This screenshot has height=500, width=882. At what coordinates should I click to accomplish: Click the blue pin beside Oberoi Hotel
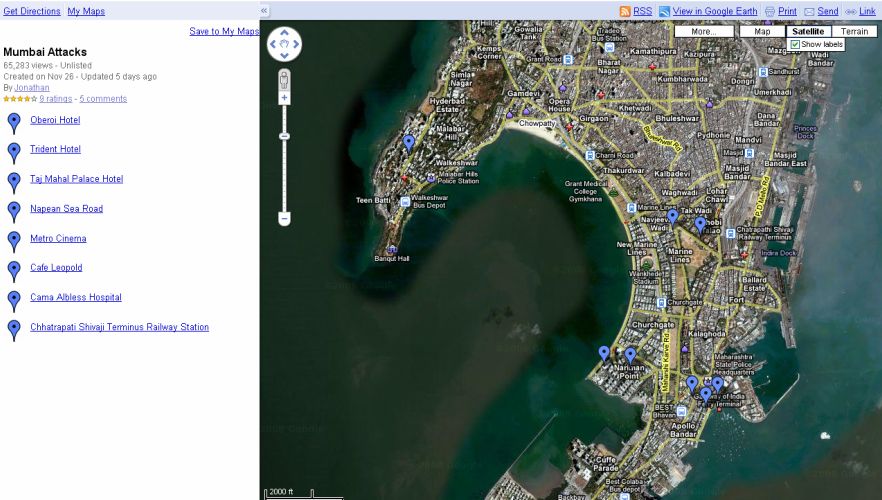coord(13,122)
